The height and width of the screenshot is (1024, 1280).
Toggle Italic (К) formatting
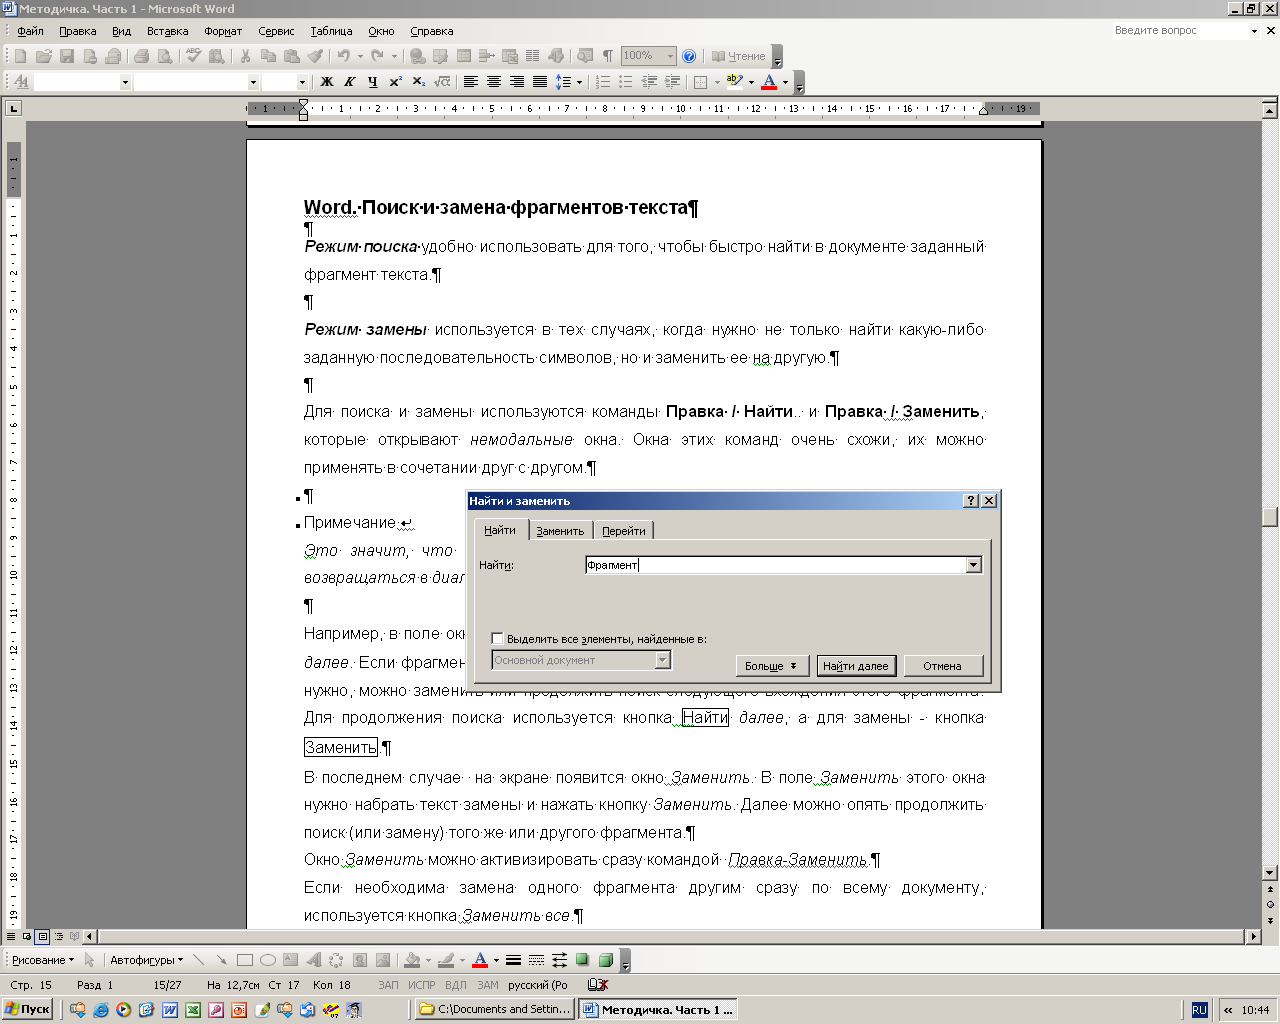click(350, 82)
